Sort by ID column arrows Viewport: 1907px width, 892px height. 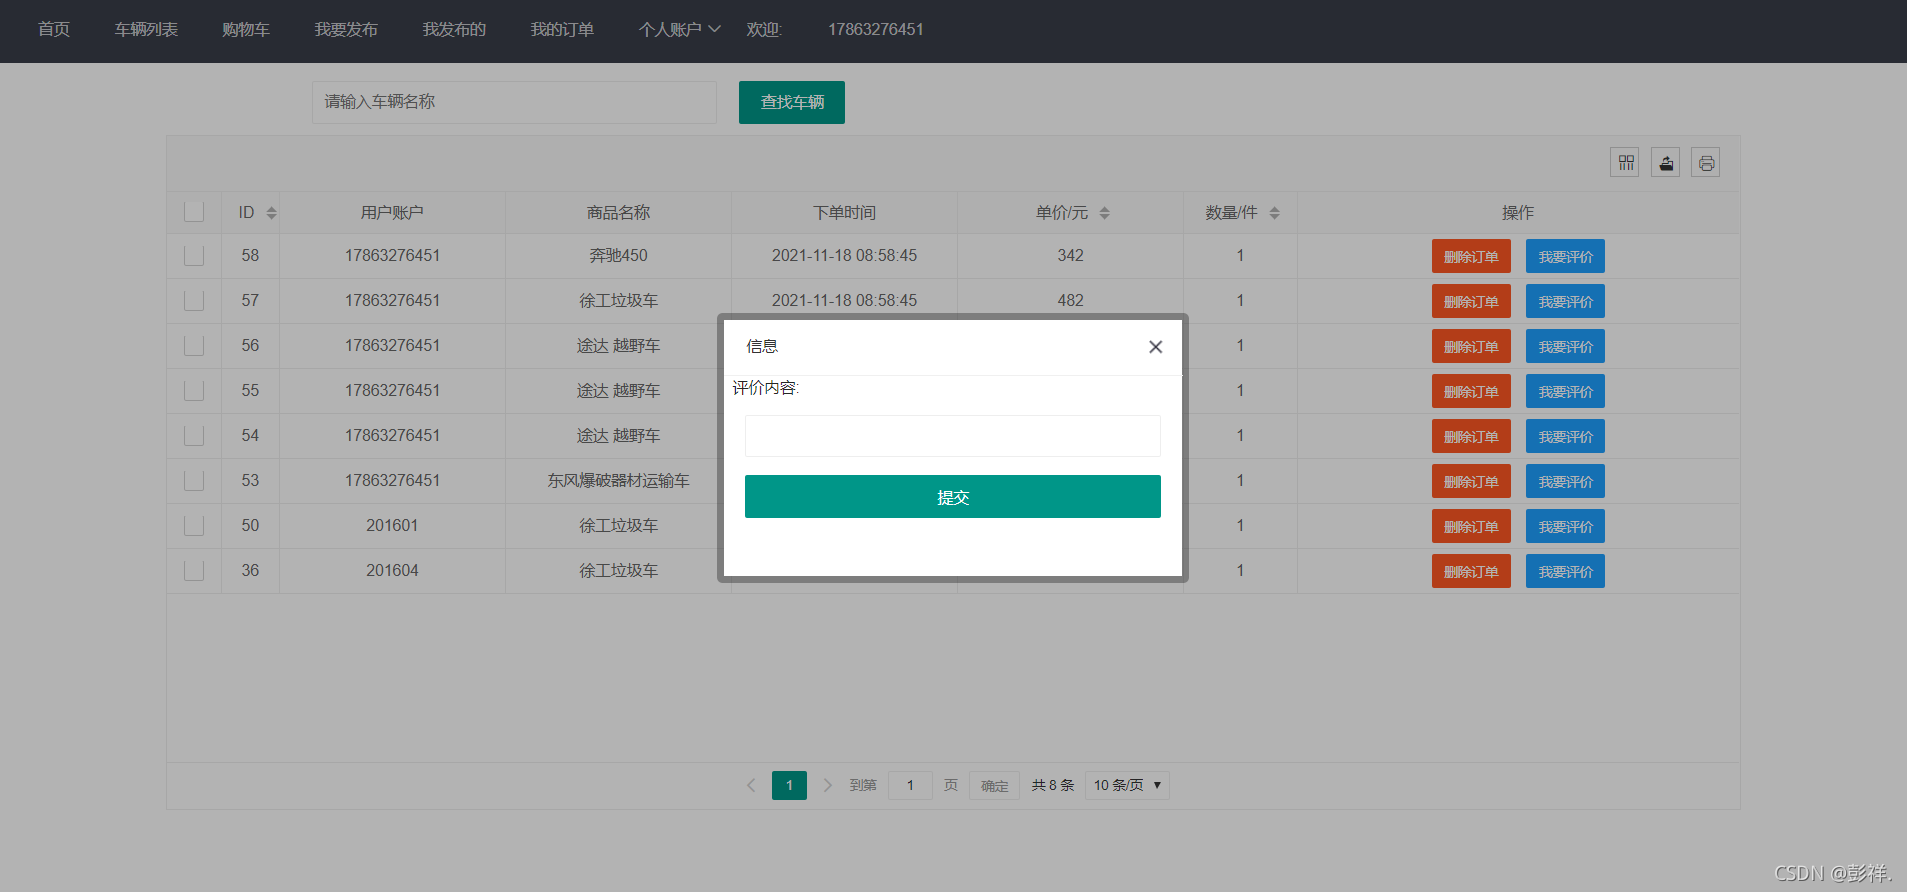(x=271, y=213)
